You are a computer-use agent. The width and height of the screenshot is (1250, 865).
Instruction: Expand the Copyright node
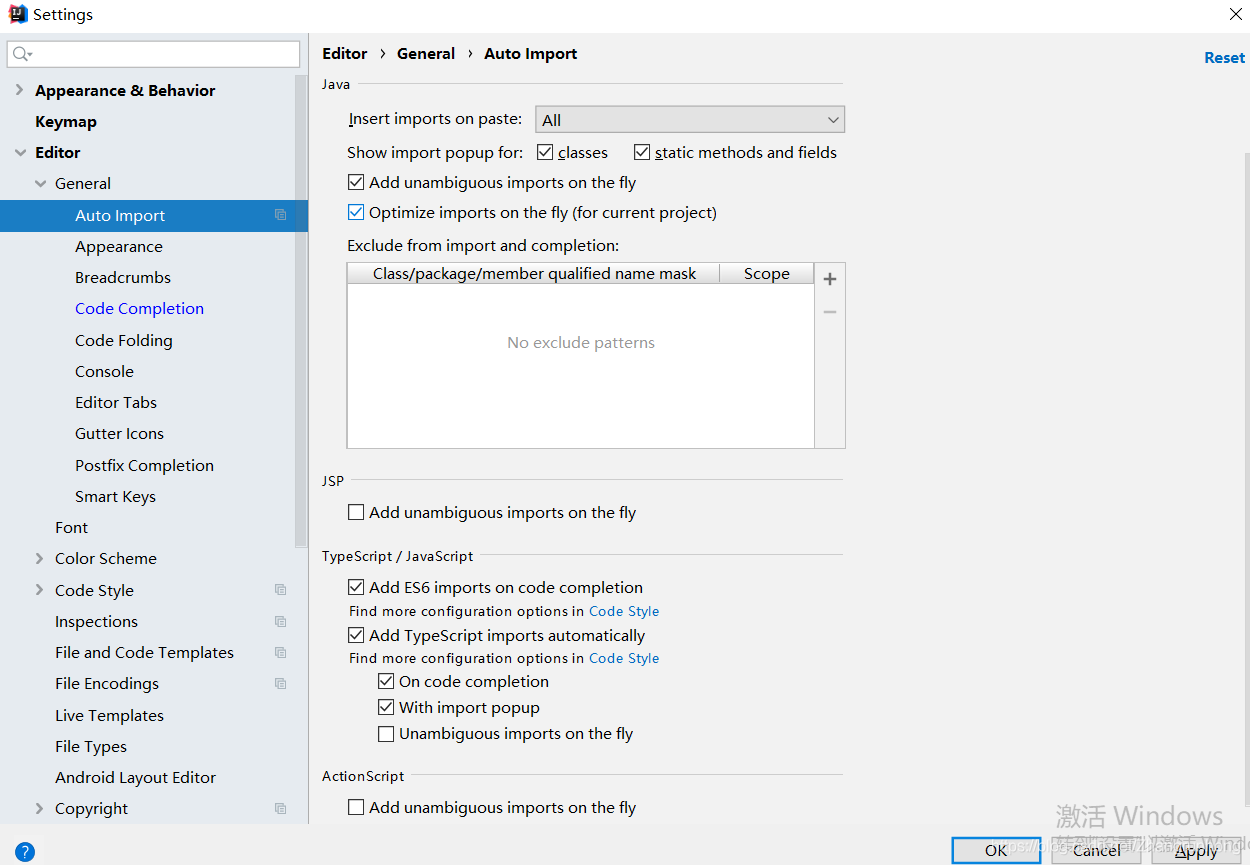click(39, 808)
